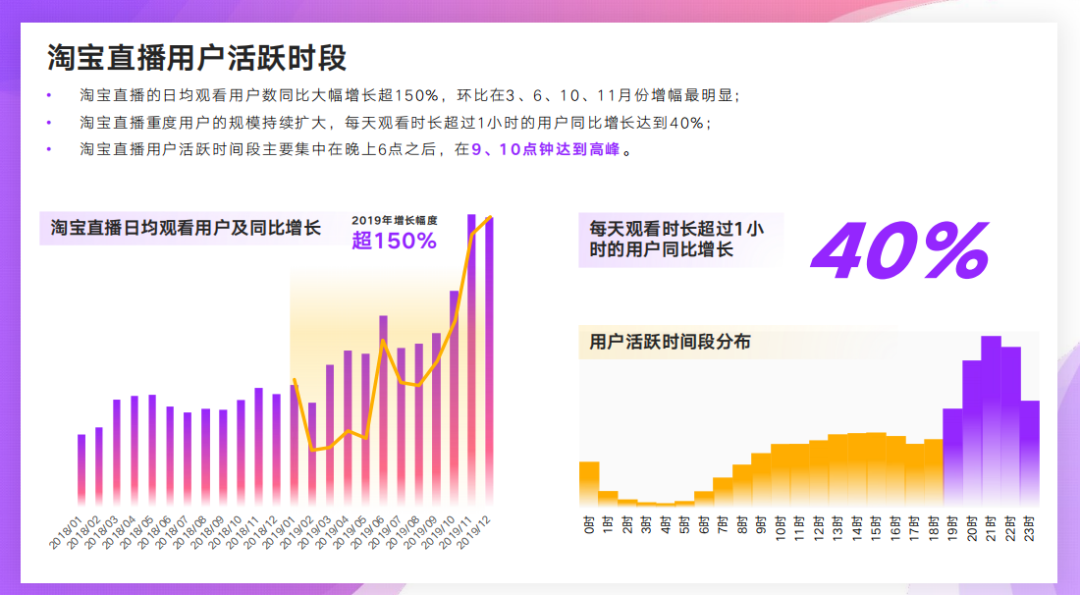Click the 2018/05 bar in the daily viewers chart

(x=152, y=450)
